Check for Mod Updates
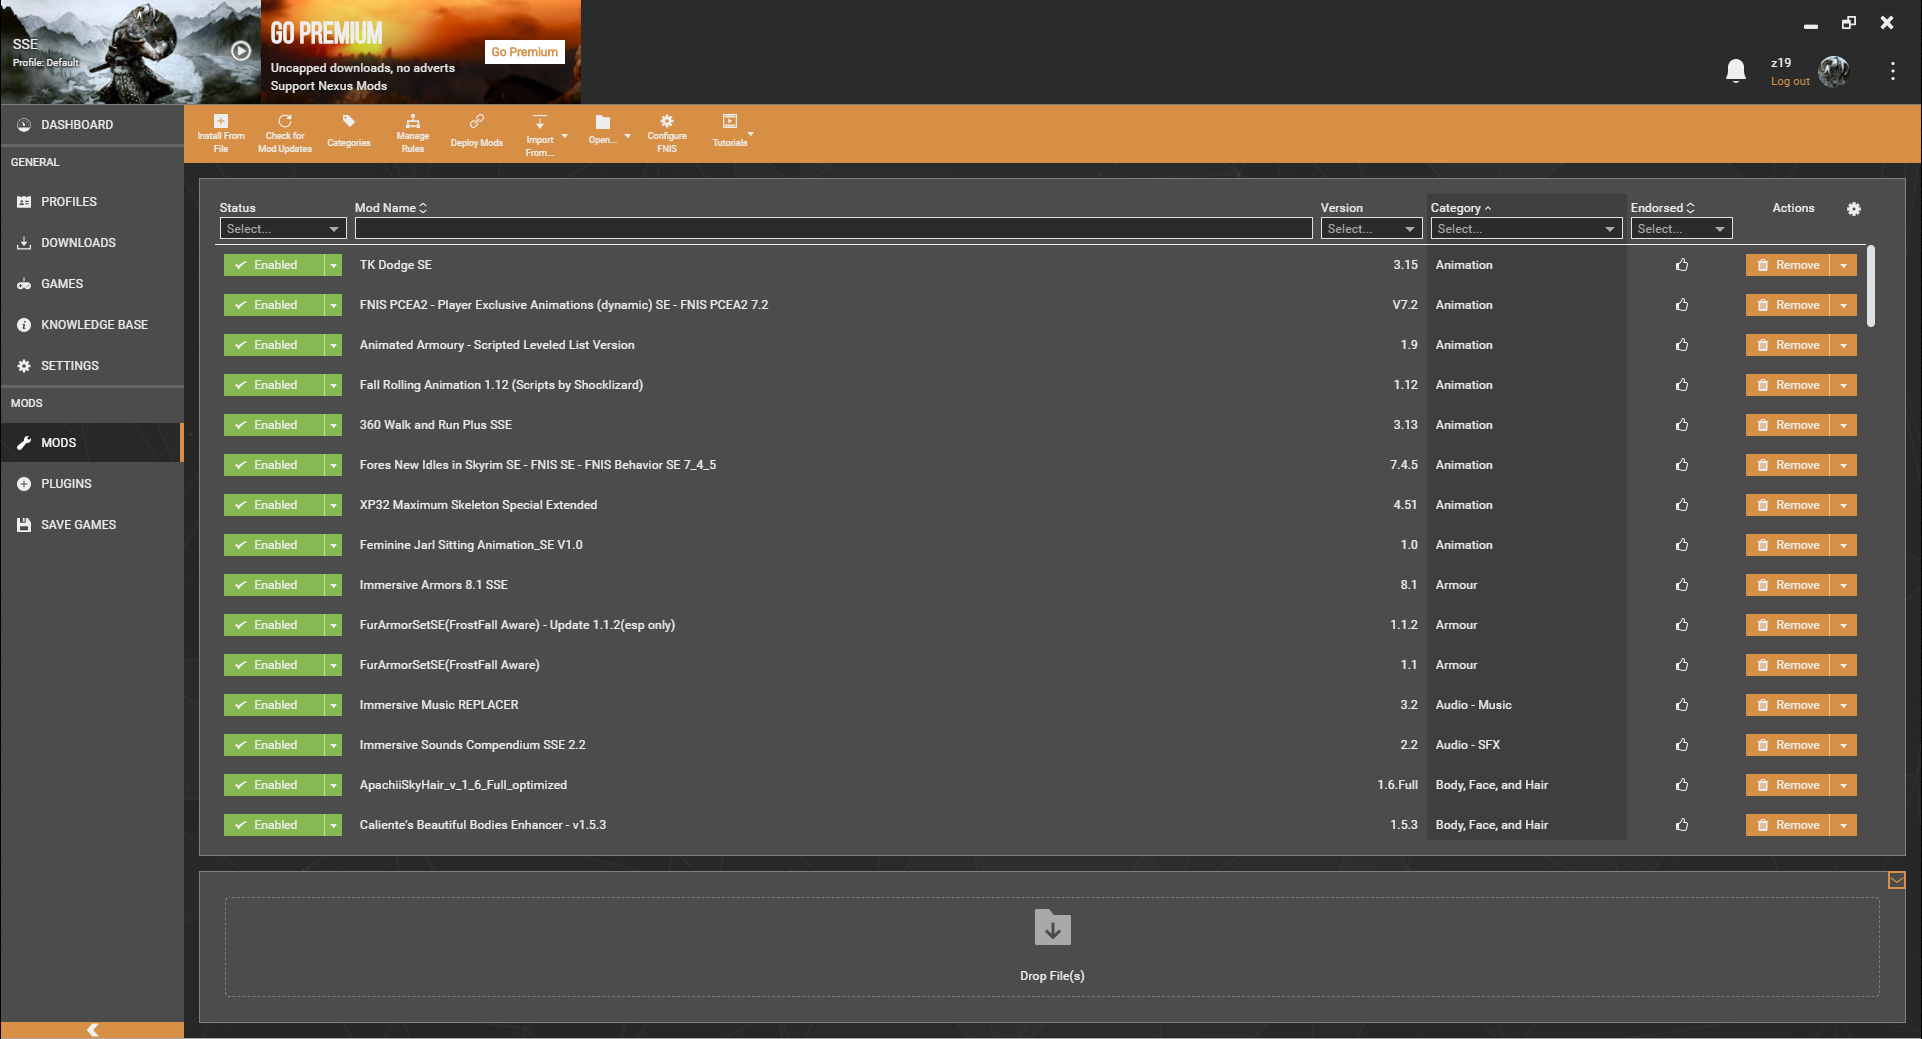The height and width of the screenshot is (1039, 1922). (x=285, y=133)
